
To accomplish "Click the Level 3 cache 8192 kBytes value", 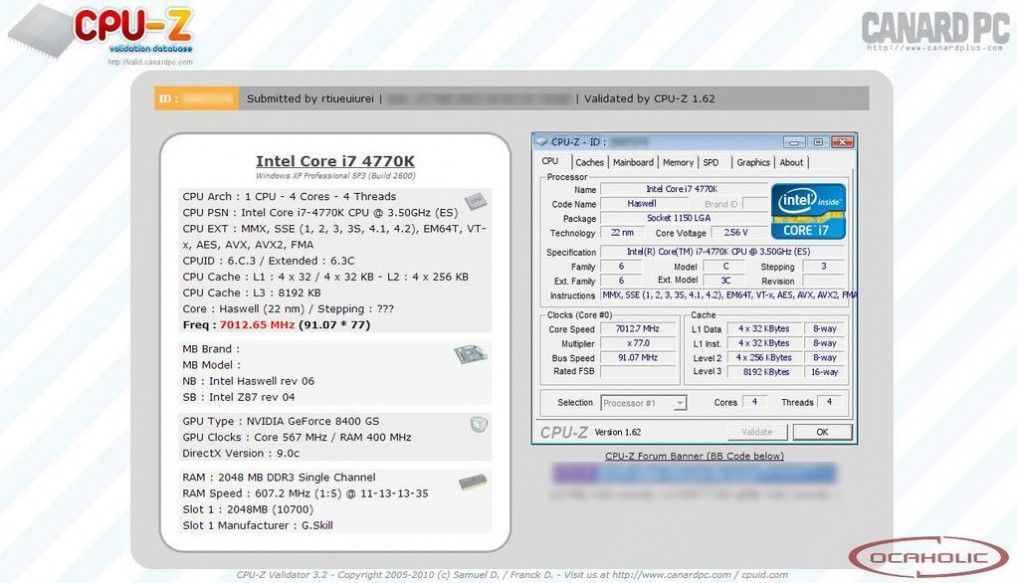I will pyautogui.click(x=763, y=372).
